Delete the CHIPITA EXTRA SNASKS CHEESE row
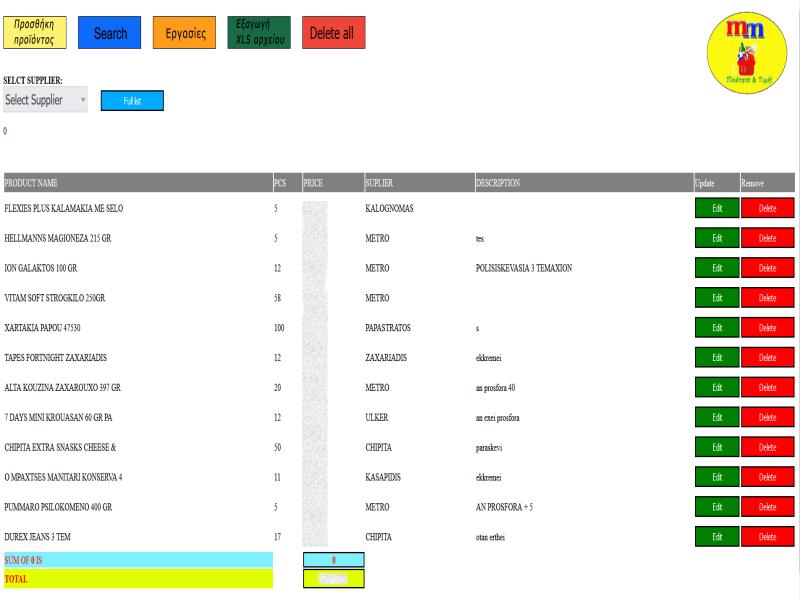This screenshot has height=600, width=800. (x=767, y=447)
